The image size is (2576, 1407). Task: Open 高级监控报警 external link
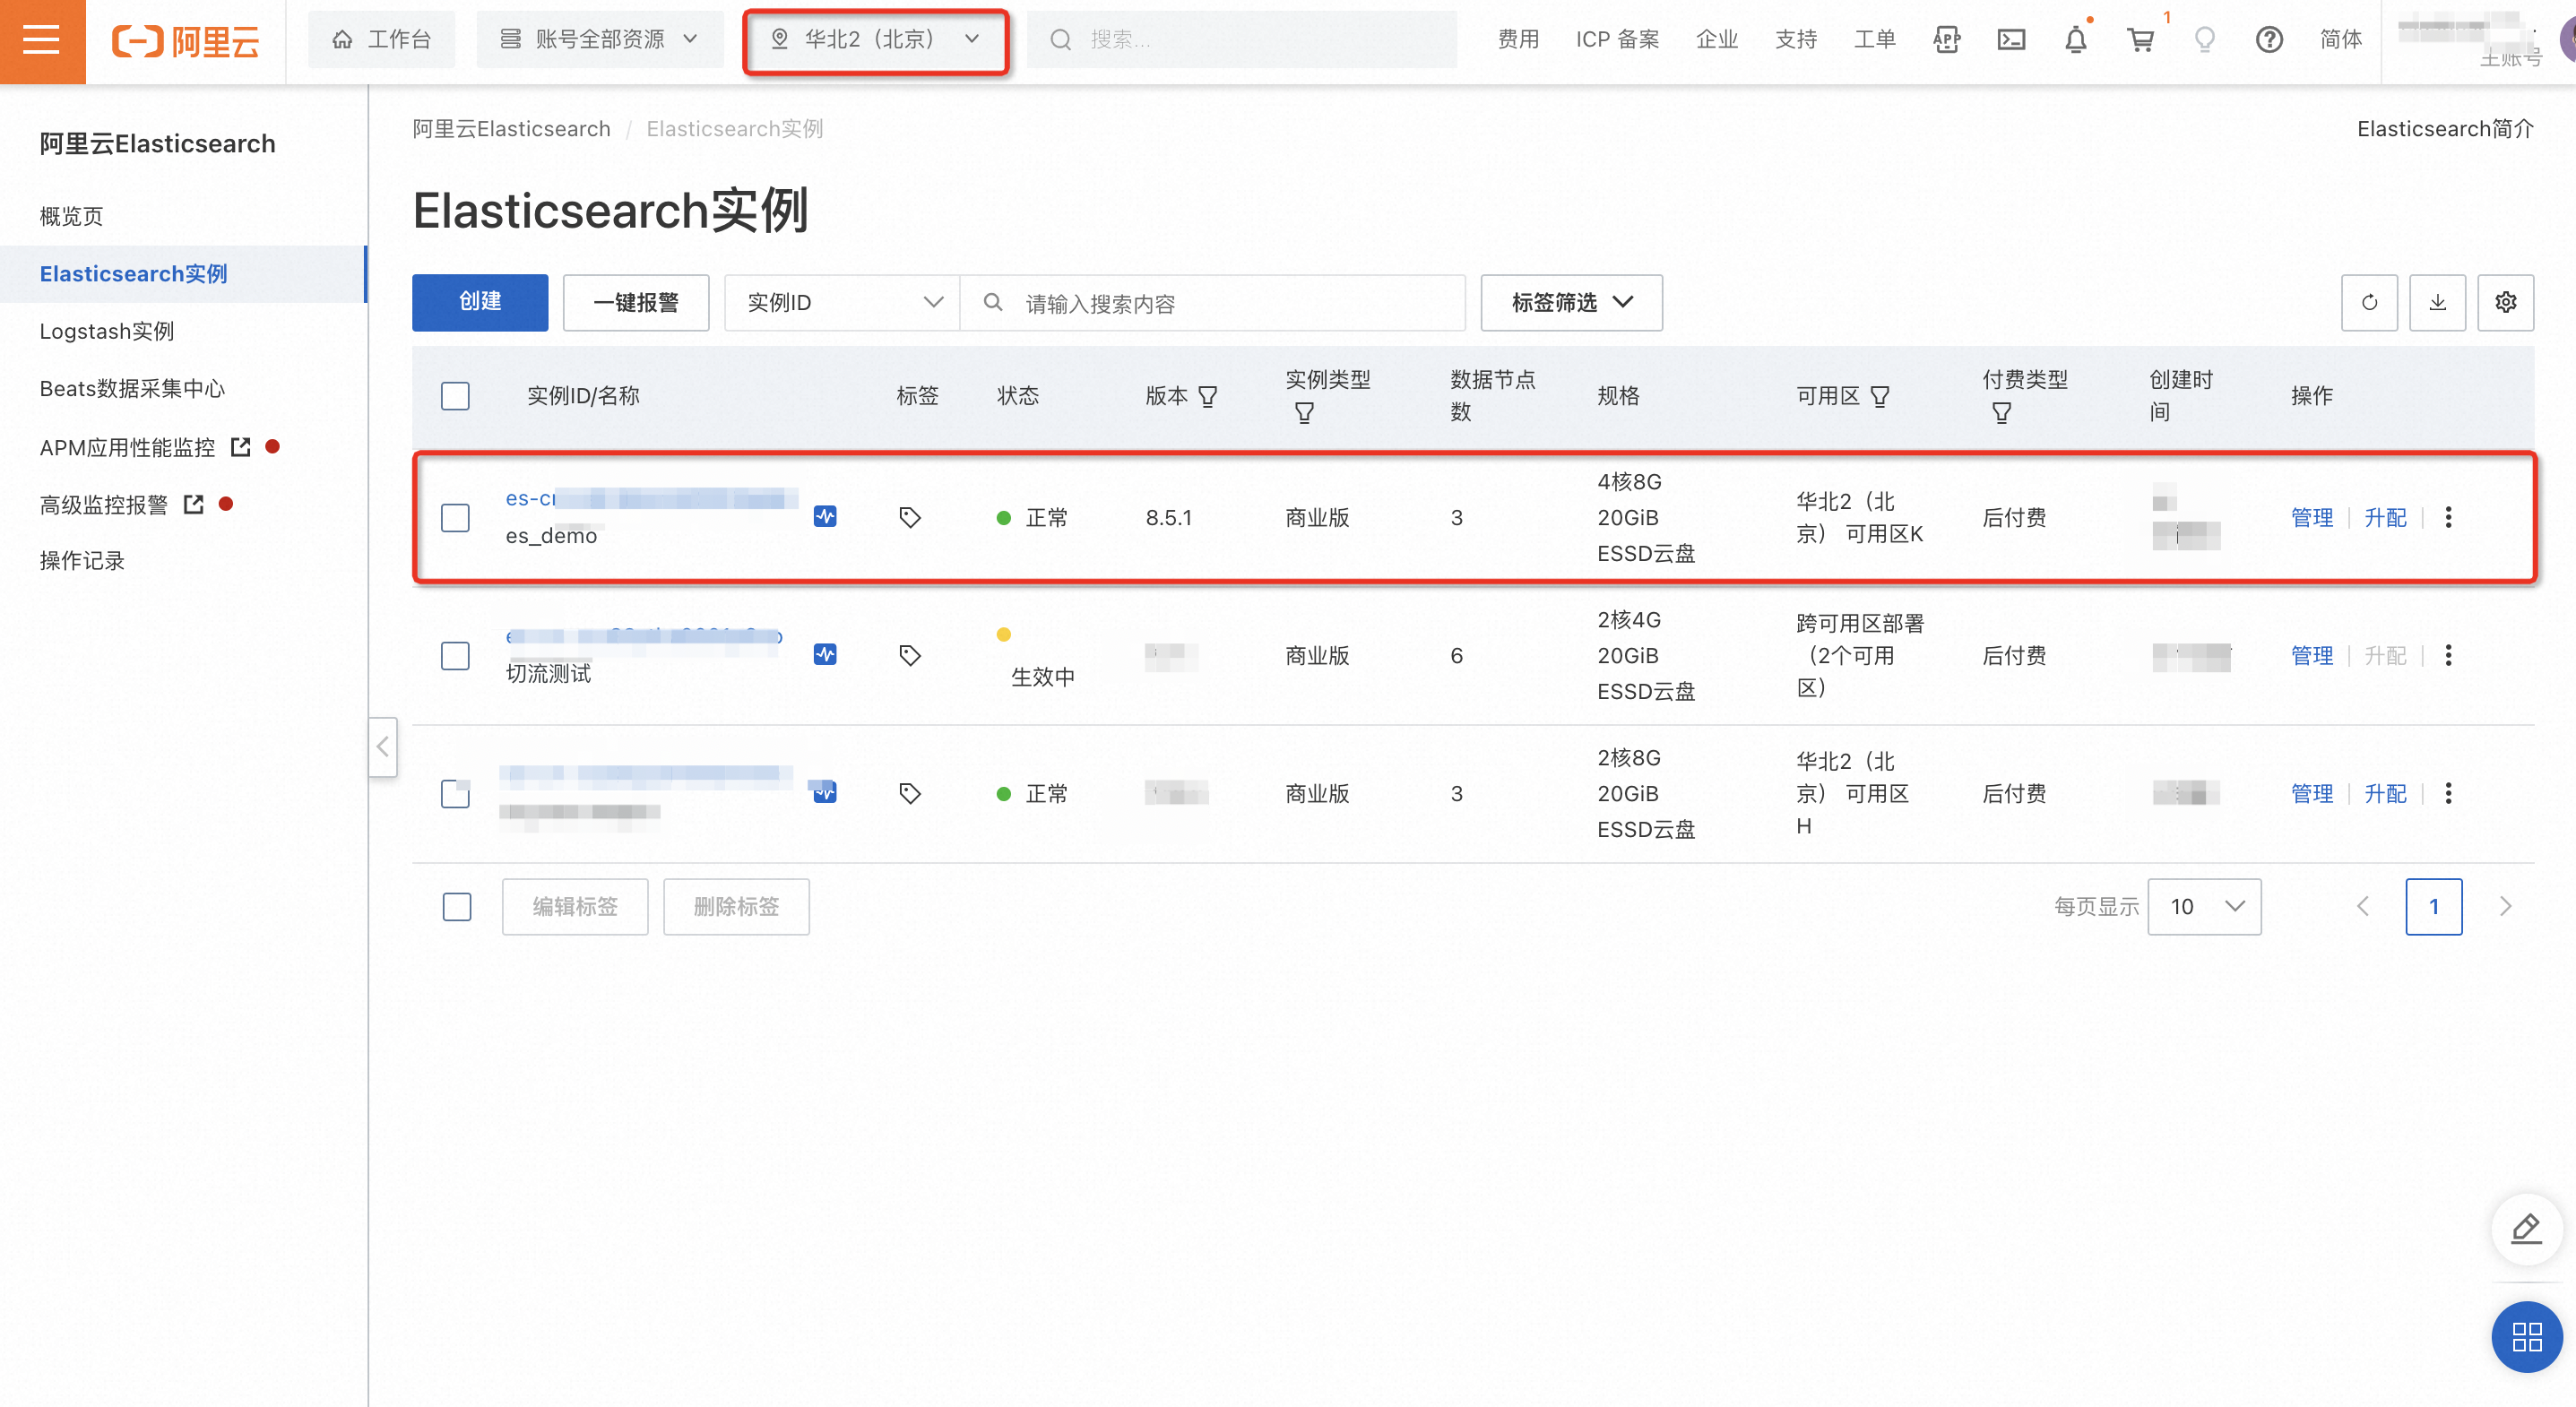121,504
